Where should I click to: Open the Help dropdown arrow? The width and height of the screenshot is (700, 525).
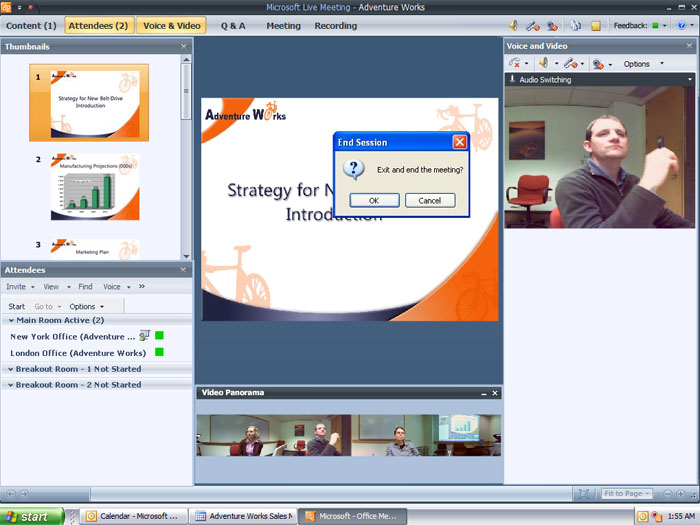(x=692, y=26)
